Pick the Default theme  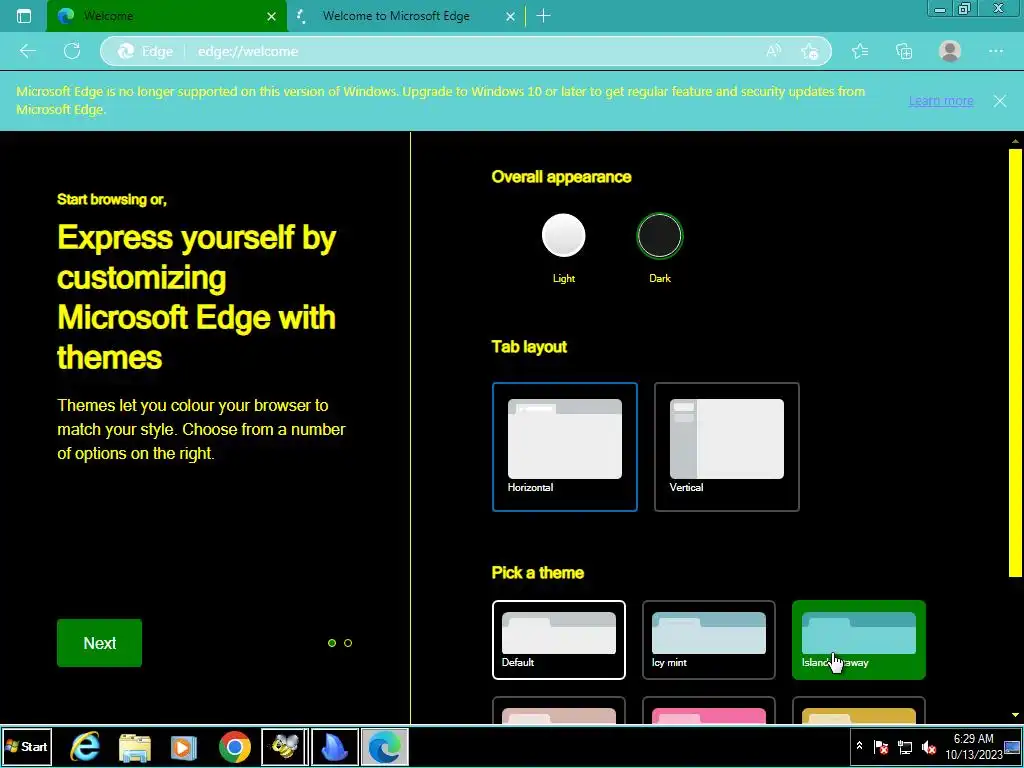(x=559, y=640)
